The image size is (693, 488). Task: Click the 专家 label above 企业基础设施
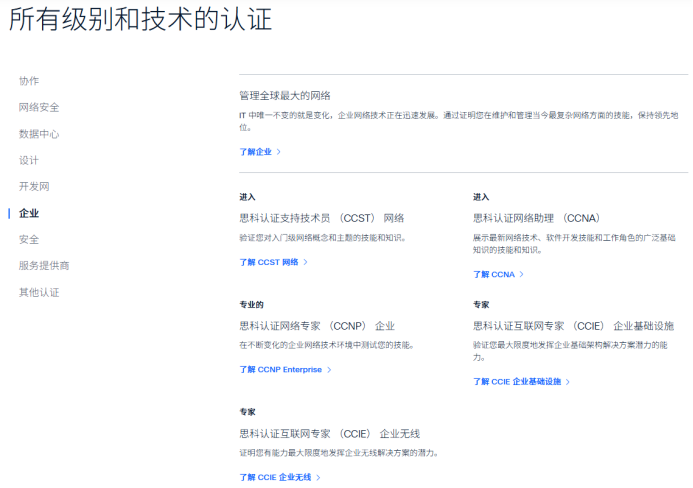click(481, 305)
